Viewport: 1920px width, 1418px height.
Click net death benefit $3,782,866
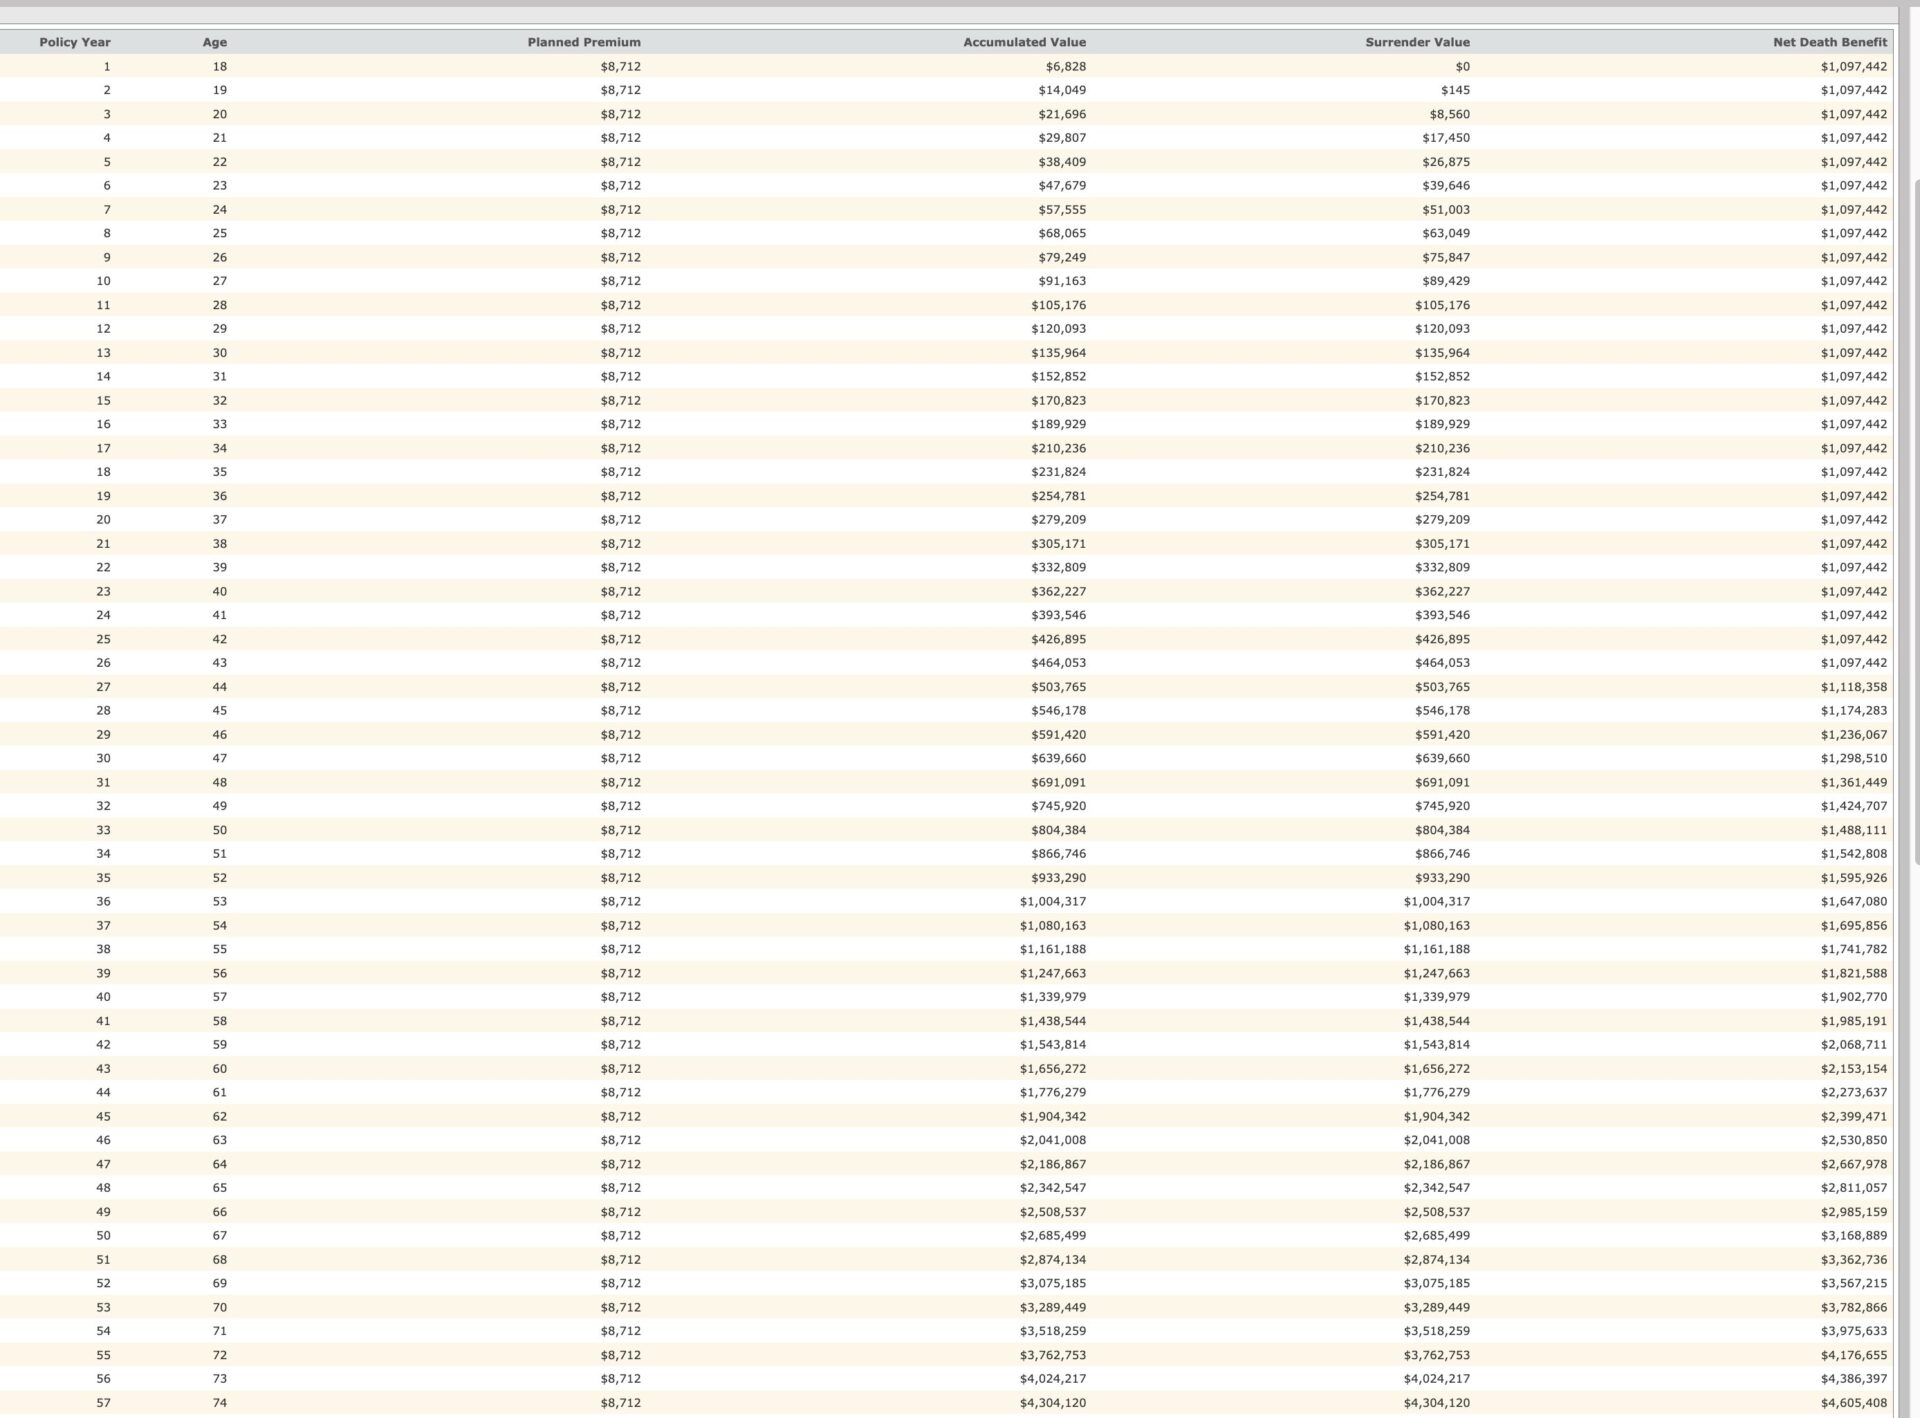pyautogui.click(x=1854, y=1307)
